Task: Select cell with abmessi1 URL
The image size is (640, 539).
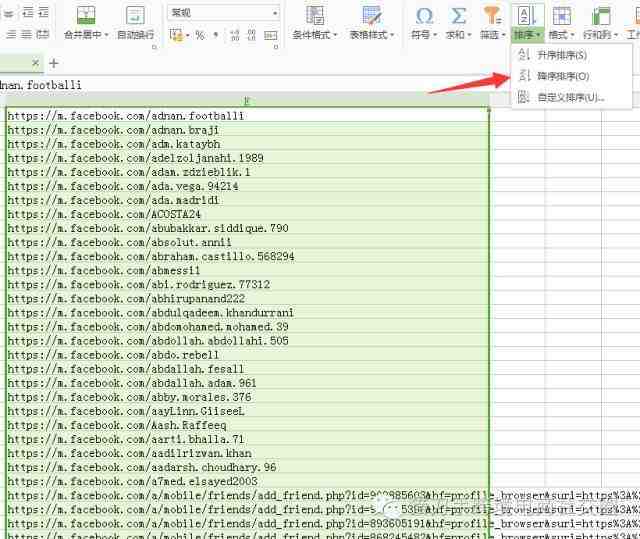Action: [247, 271]
